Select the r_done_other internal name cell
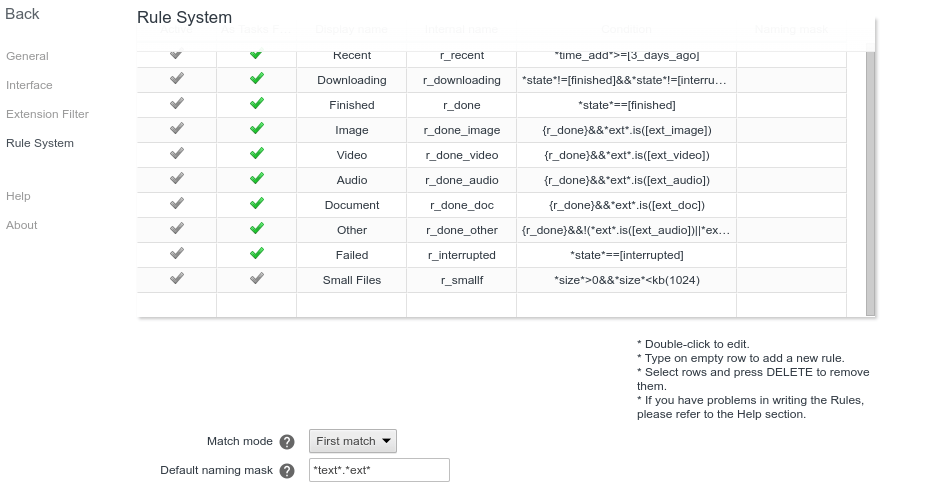The image size is (944, 496). pyautogui.click(x=461, y=230)
